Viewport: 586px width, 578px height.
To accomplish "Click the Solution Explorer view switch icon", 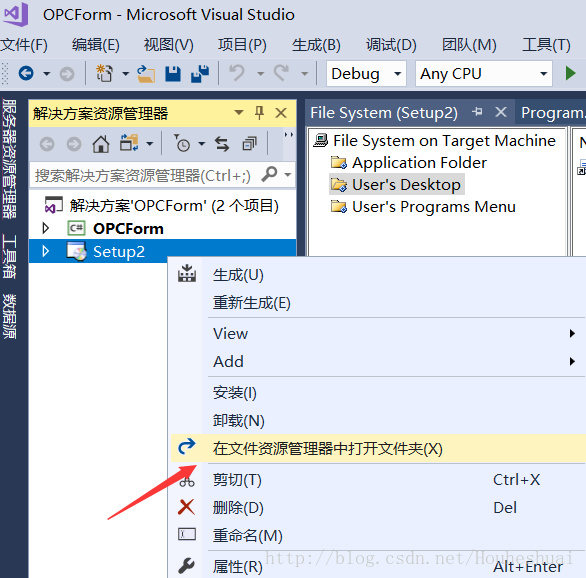I will tap(129, 143).
